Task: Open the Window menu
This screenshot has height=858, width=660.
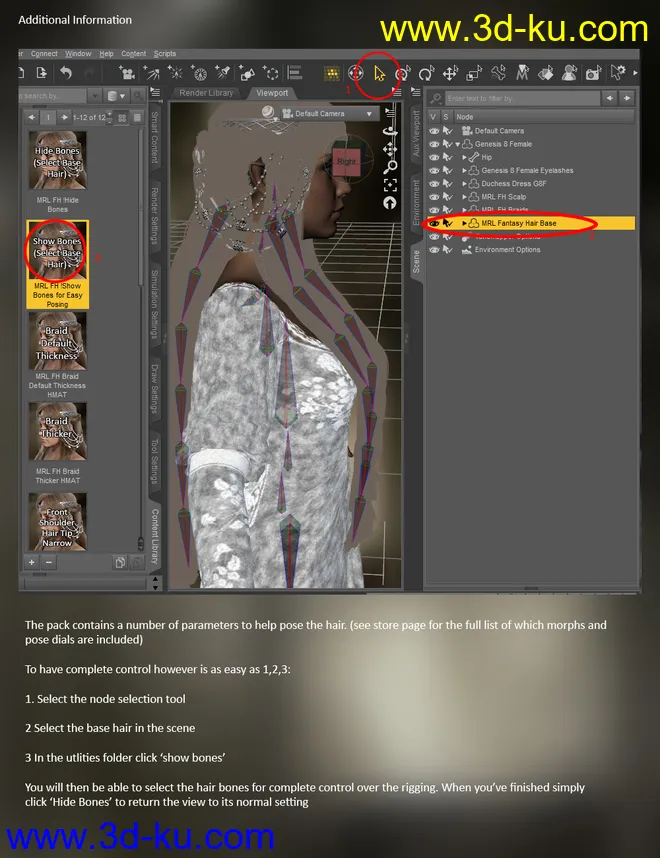Action: [x=78, y=53]
